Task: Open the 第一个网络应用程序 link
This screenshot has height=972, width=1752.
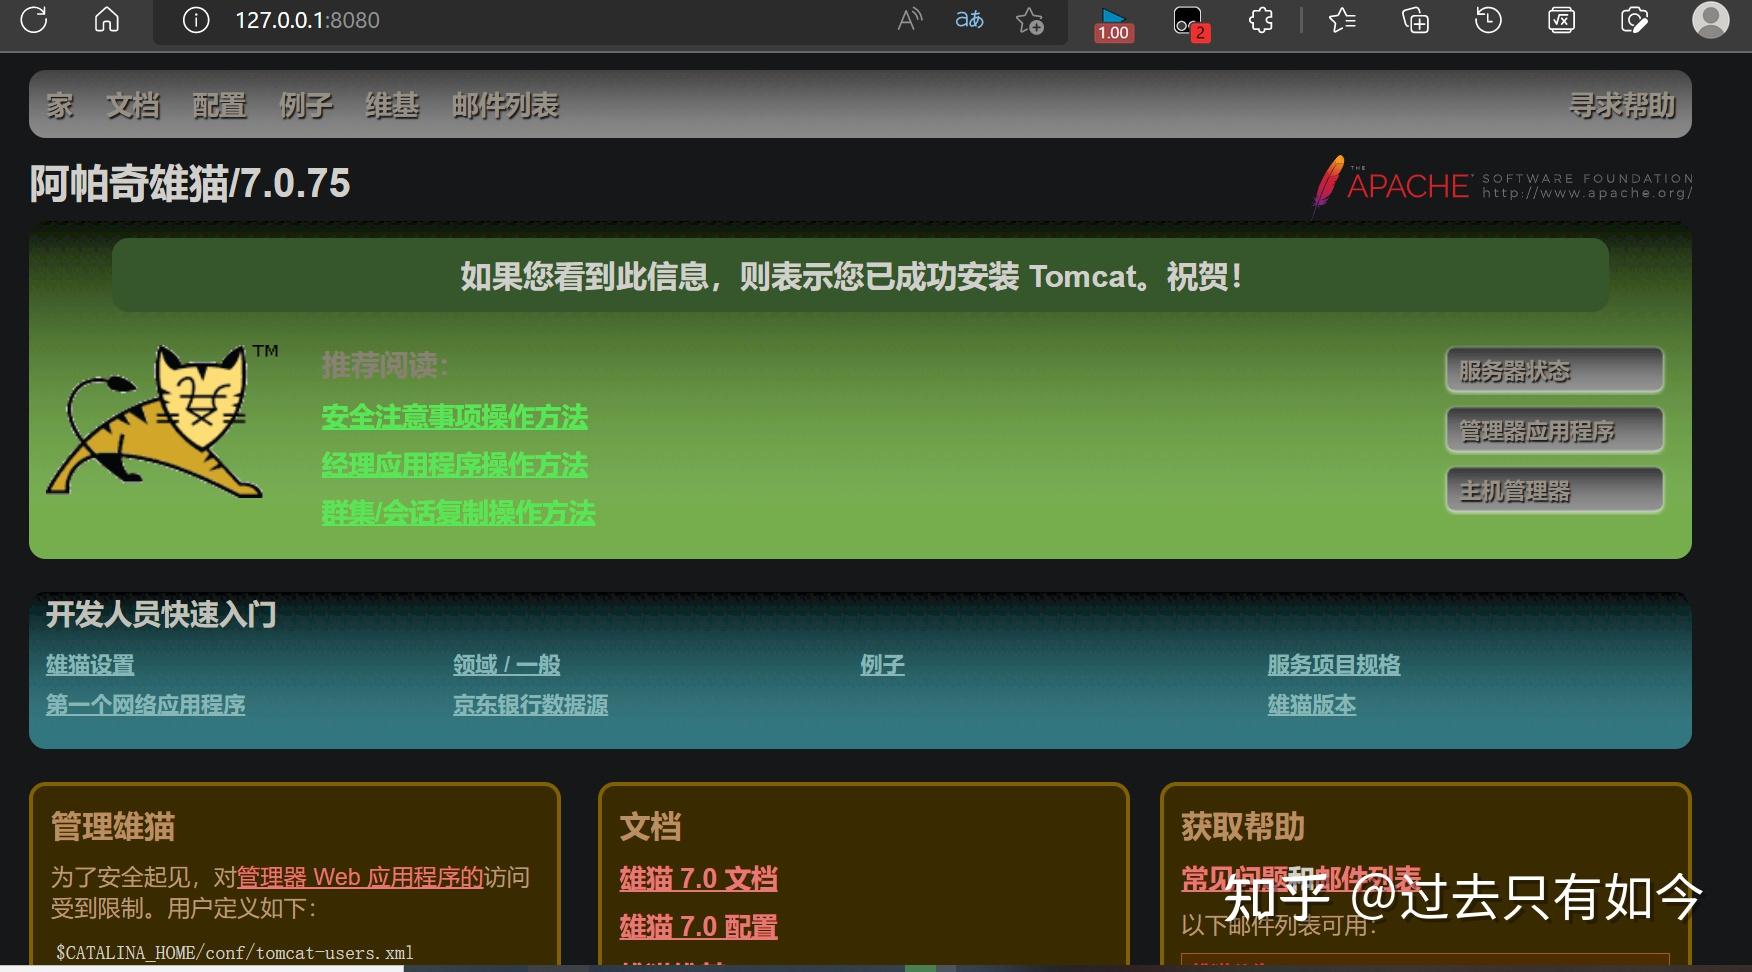Action: coord(146,705)
